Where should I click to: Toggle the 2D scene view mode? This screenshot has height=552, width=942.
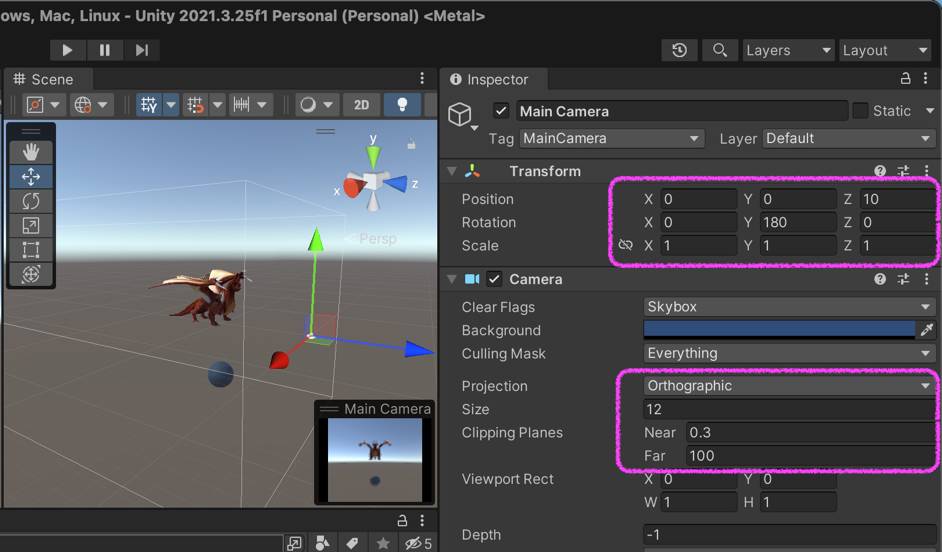click(x=361, y=105)
